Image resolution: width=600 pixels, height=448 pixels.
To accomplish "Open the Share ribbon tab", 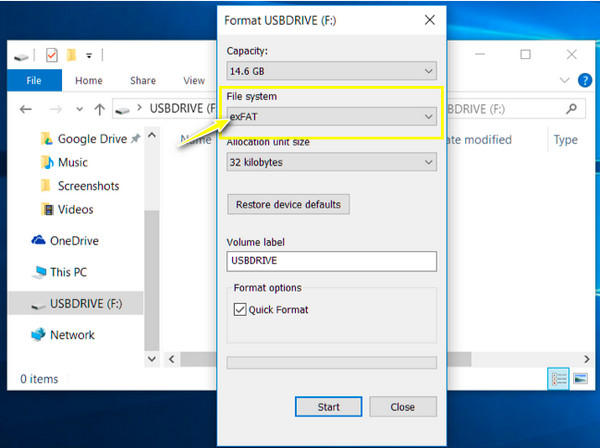I will click(x=143, y=80).
